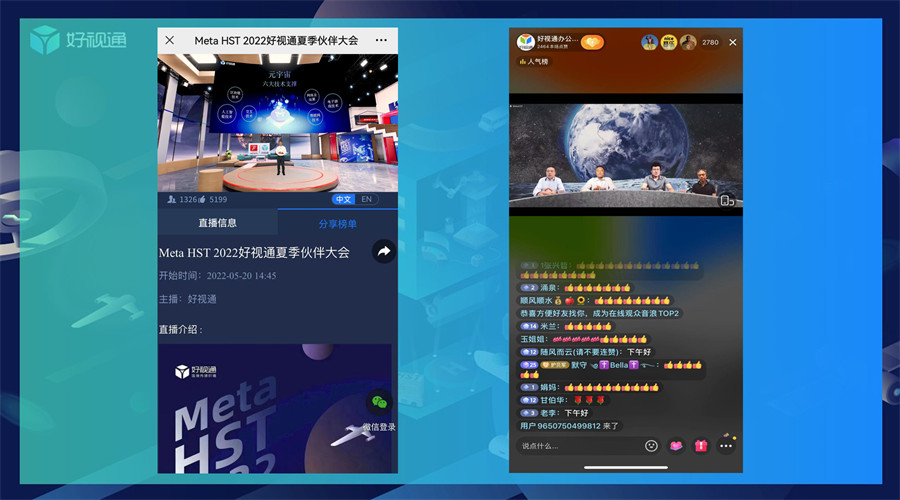Click the 直播介绍 heading
900x500 pixels.
[180, 330]
